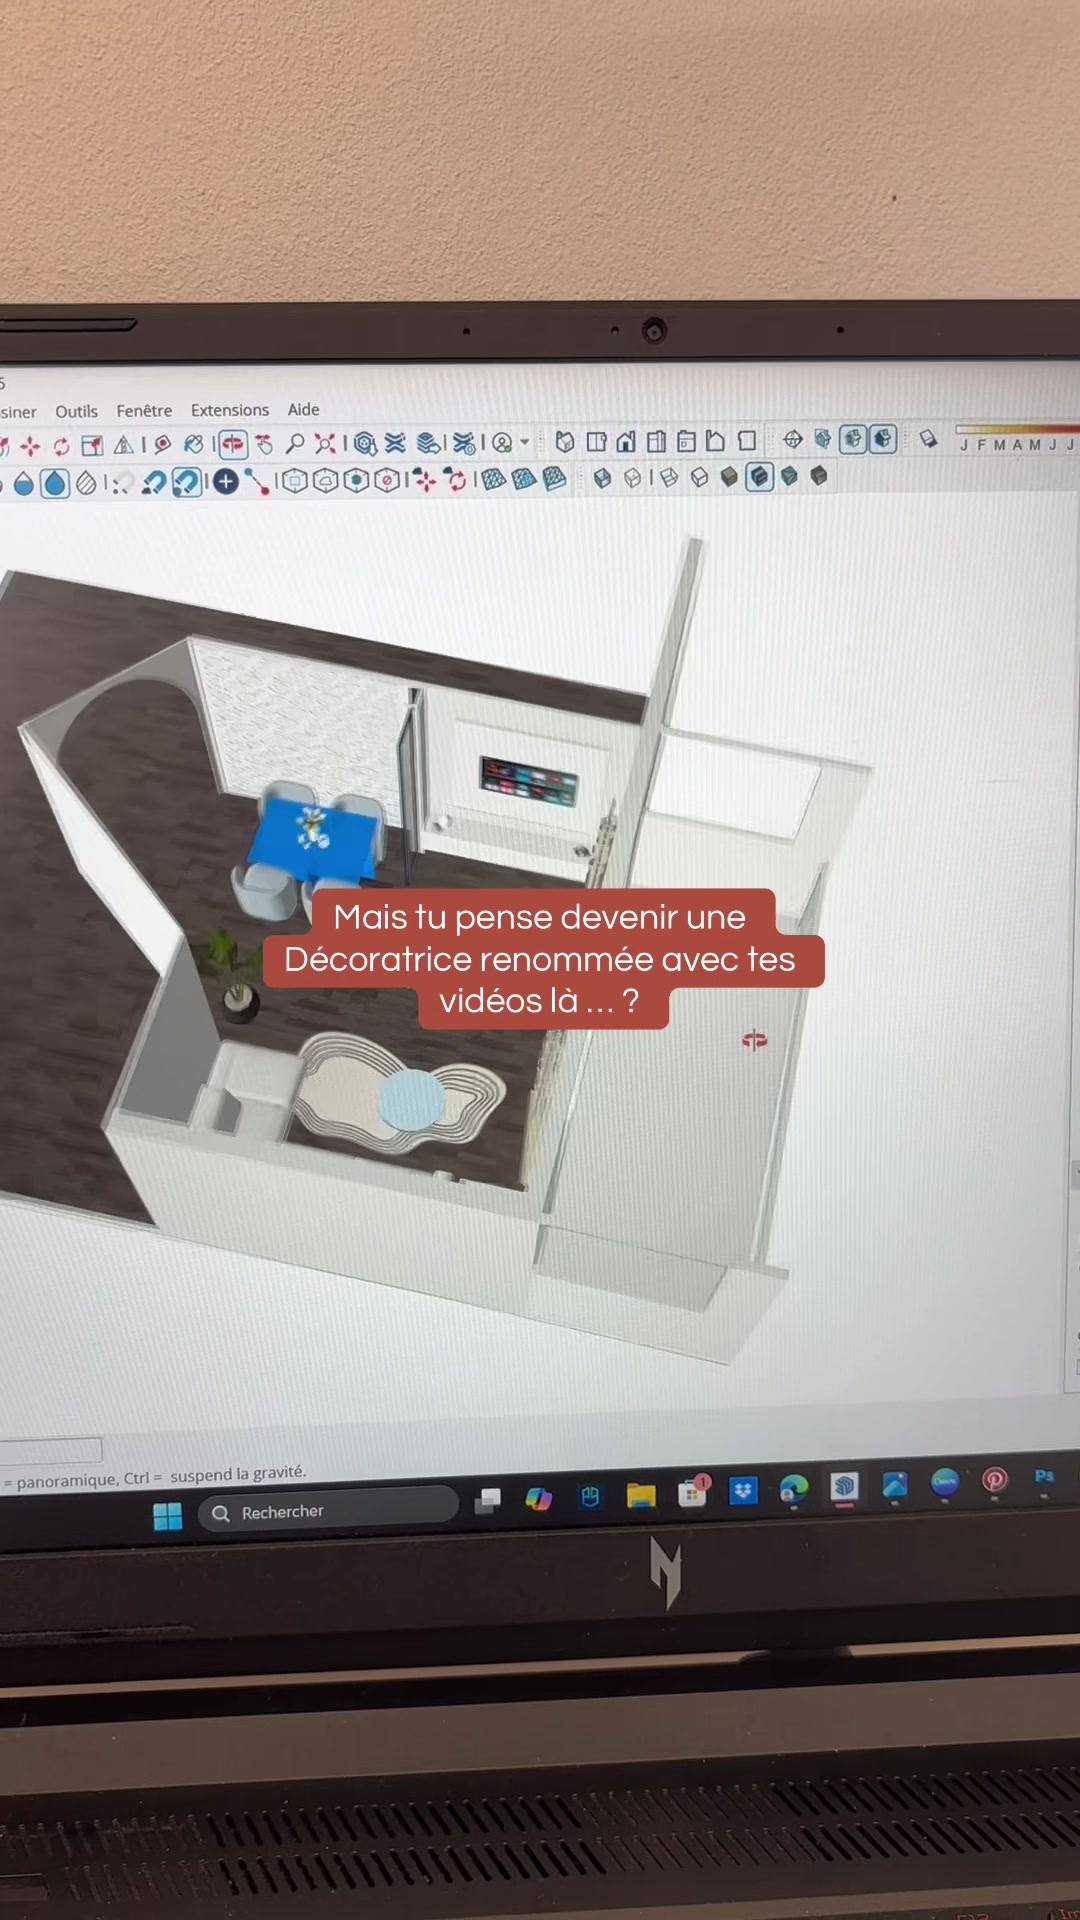
Task: Toggle the highlighted full droplet icon
Action: (56, 484)
